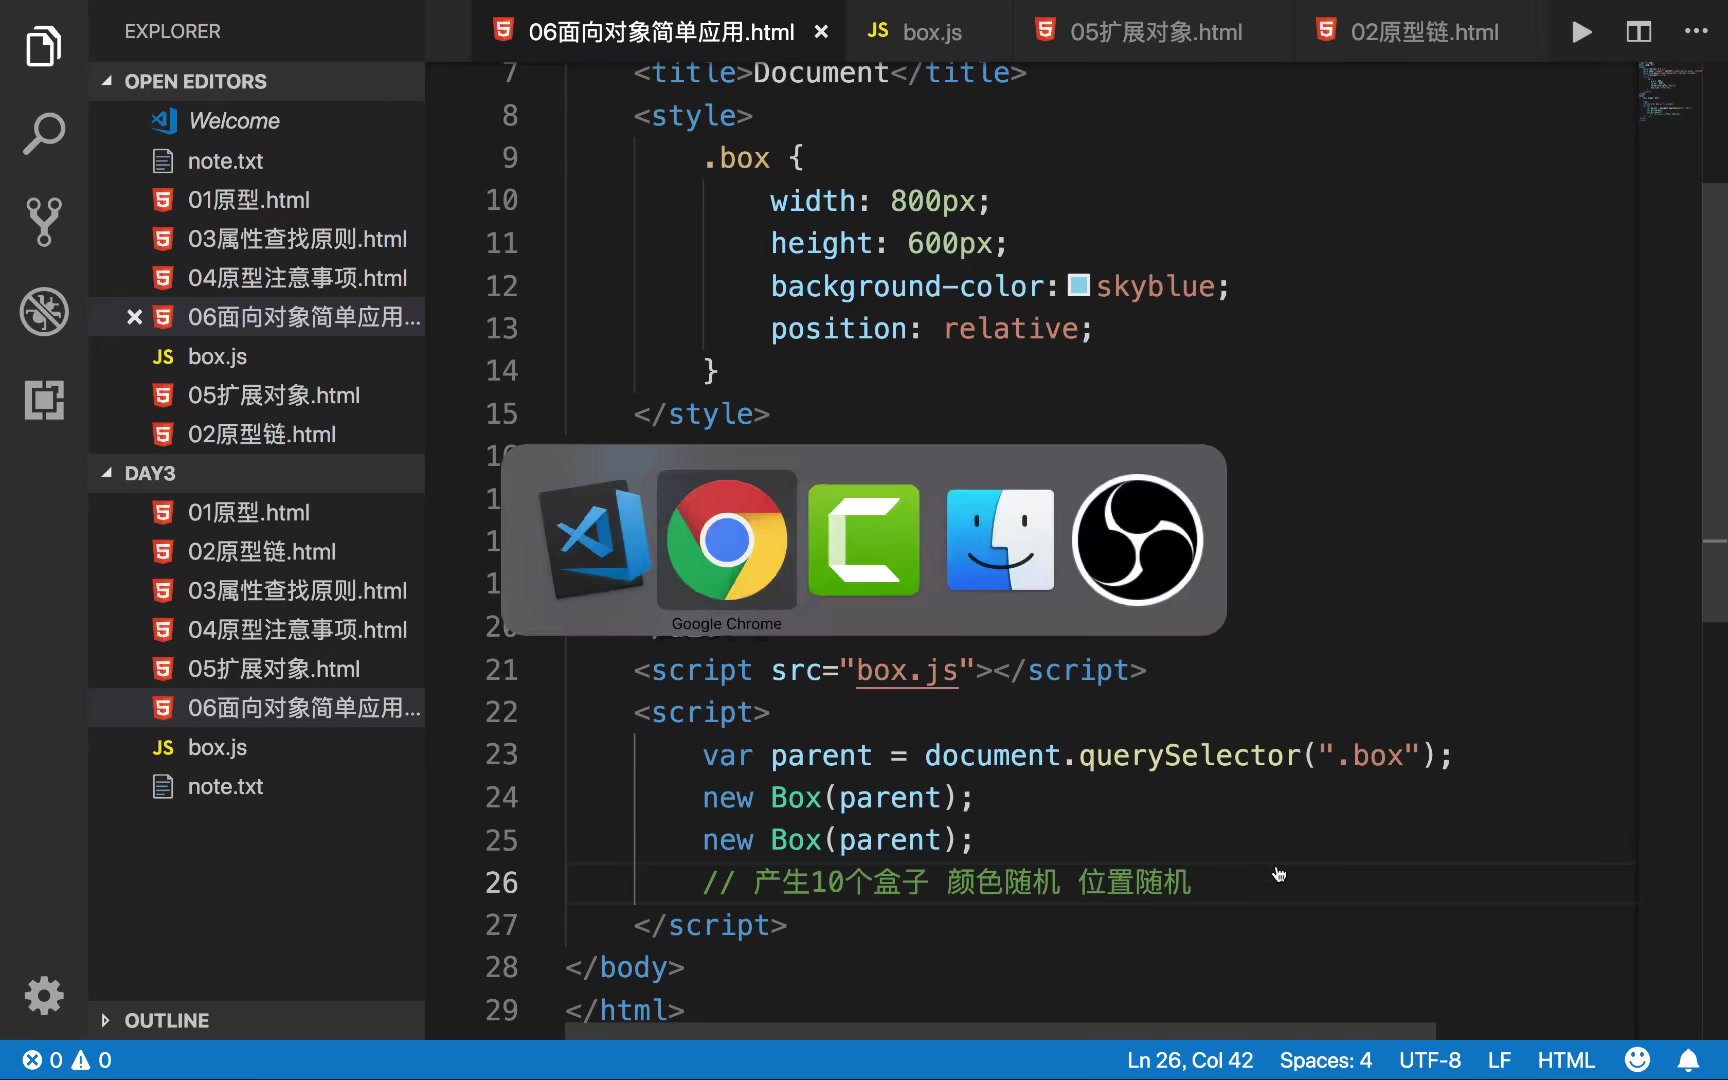This screenshot has height=1080, width=1728.
Task: Click the 'position: relative;' line of code
Action: pyautogui.click(x=931, y=328)
